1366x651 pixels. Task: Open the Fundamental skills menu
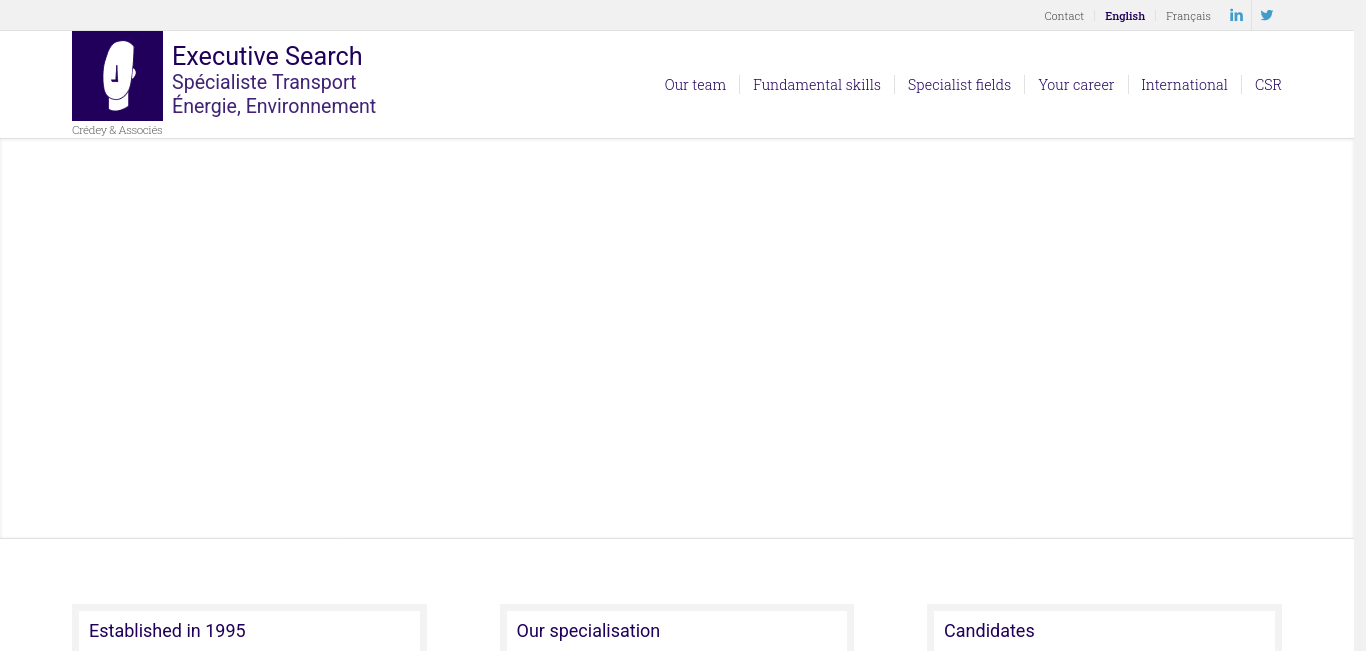pyautogui.click(x=817, y=85)
